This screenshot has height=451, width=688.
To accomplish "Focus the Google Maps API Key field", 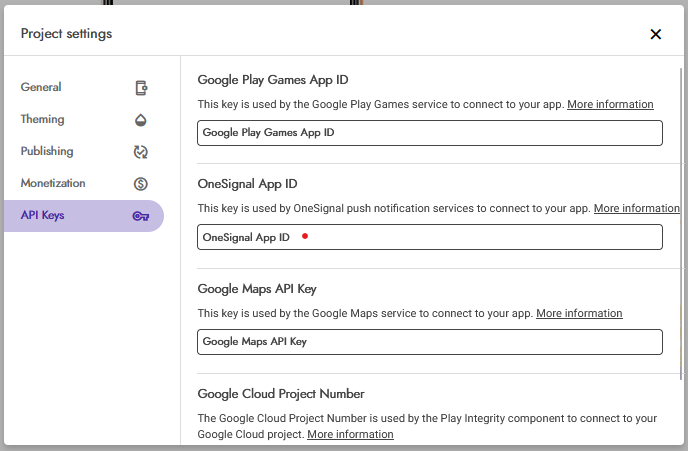I will (x=430, y=342).
